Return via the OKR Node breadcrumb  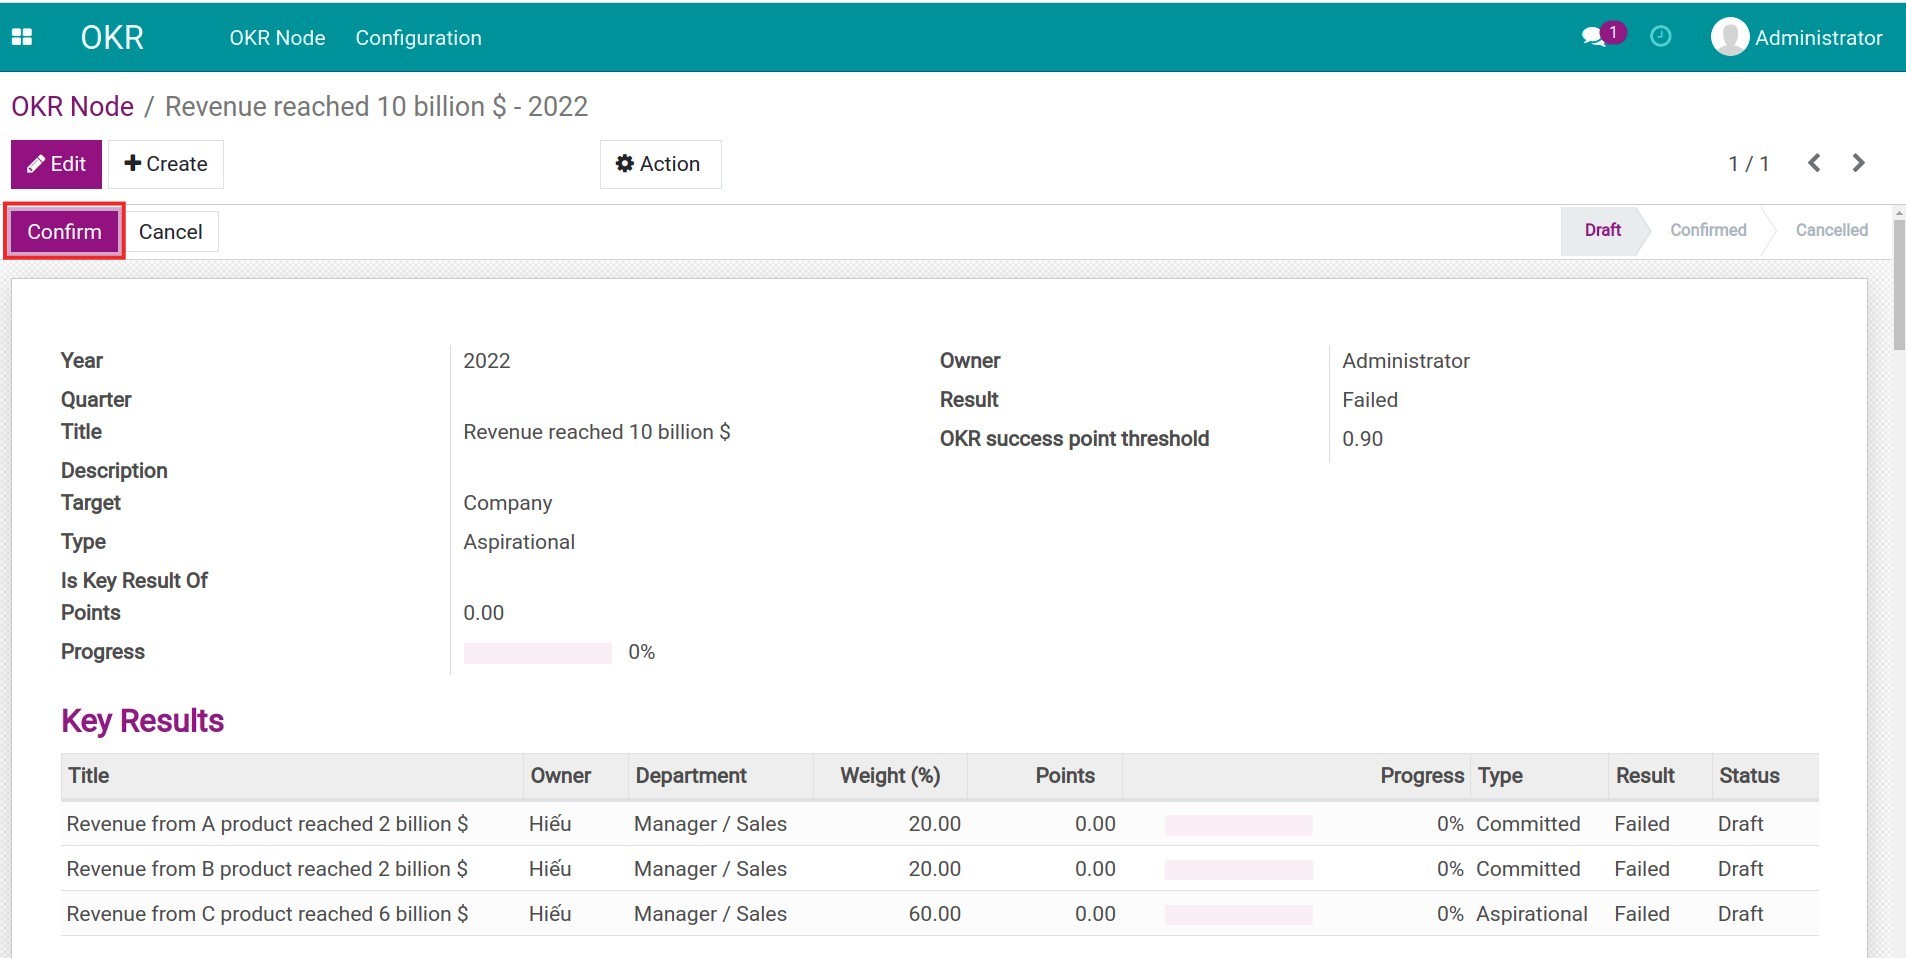point(71,106)
